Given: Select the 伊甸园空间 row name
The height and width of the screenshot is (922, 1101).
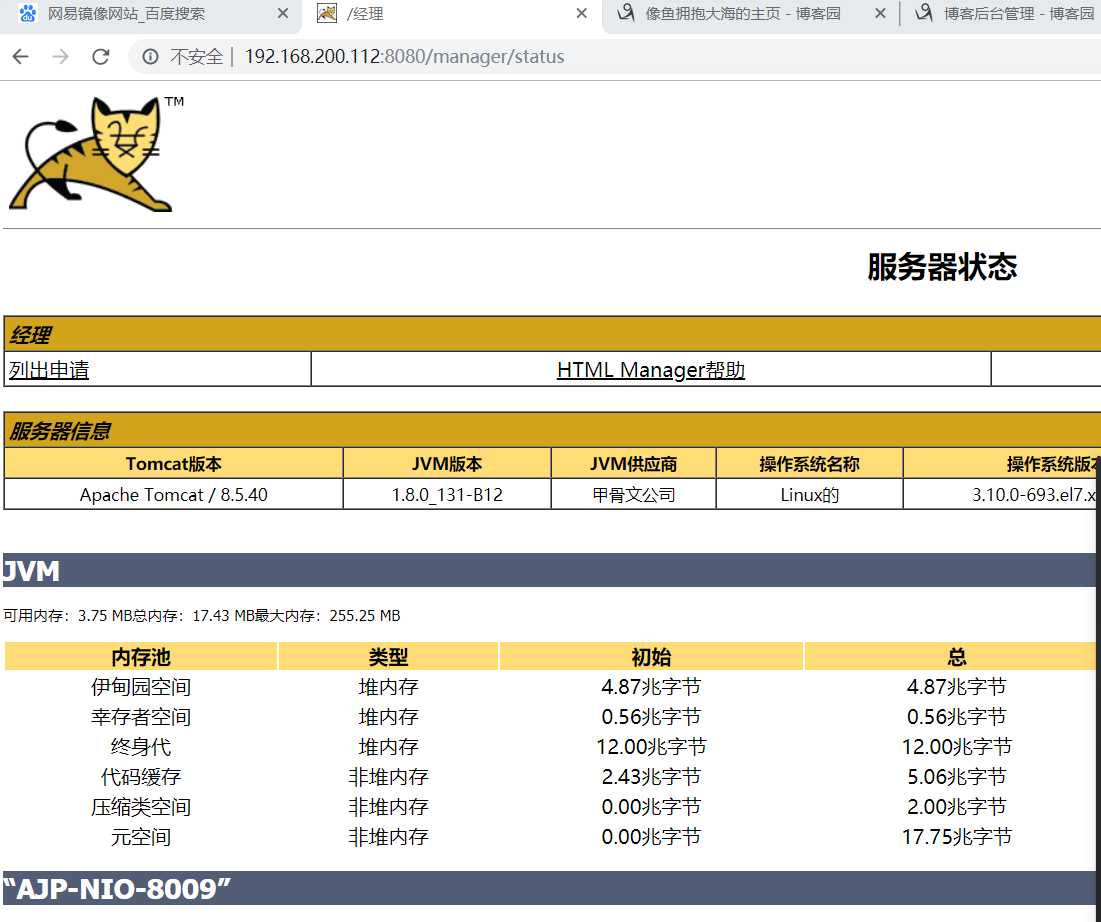Looking at the screenshot, I should point(141,687).
